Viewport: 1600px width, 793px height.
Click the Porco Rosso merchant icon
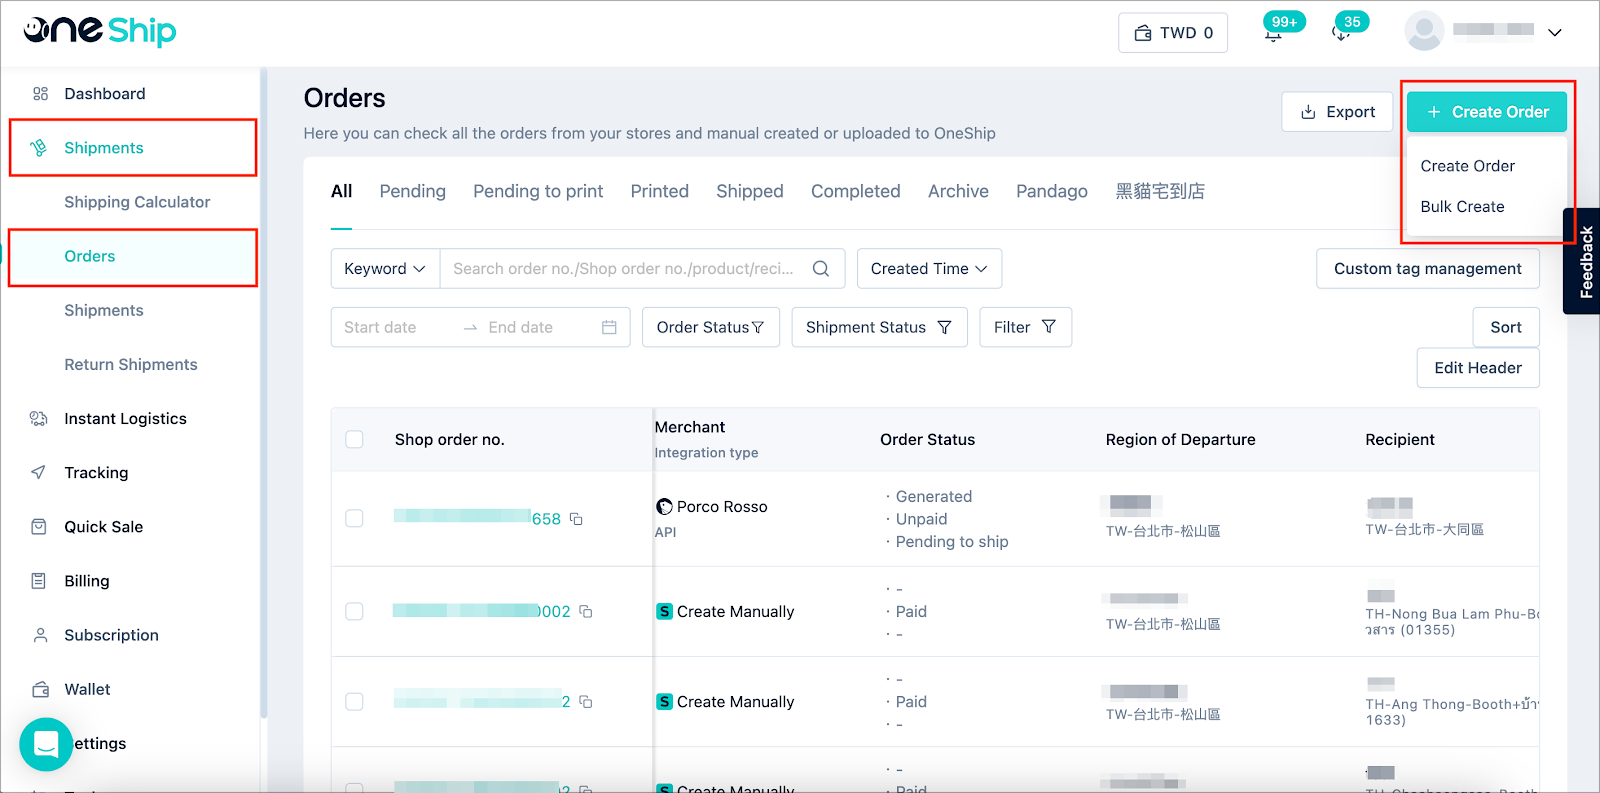click(664, 507)
